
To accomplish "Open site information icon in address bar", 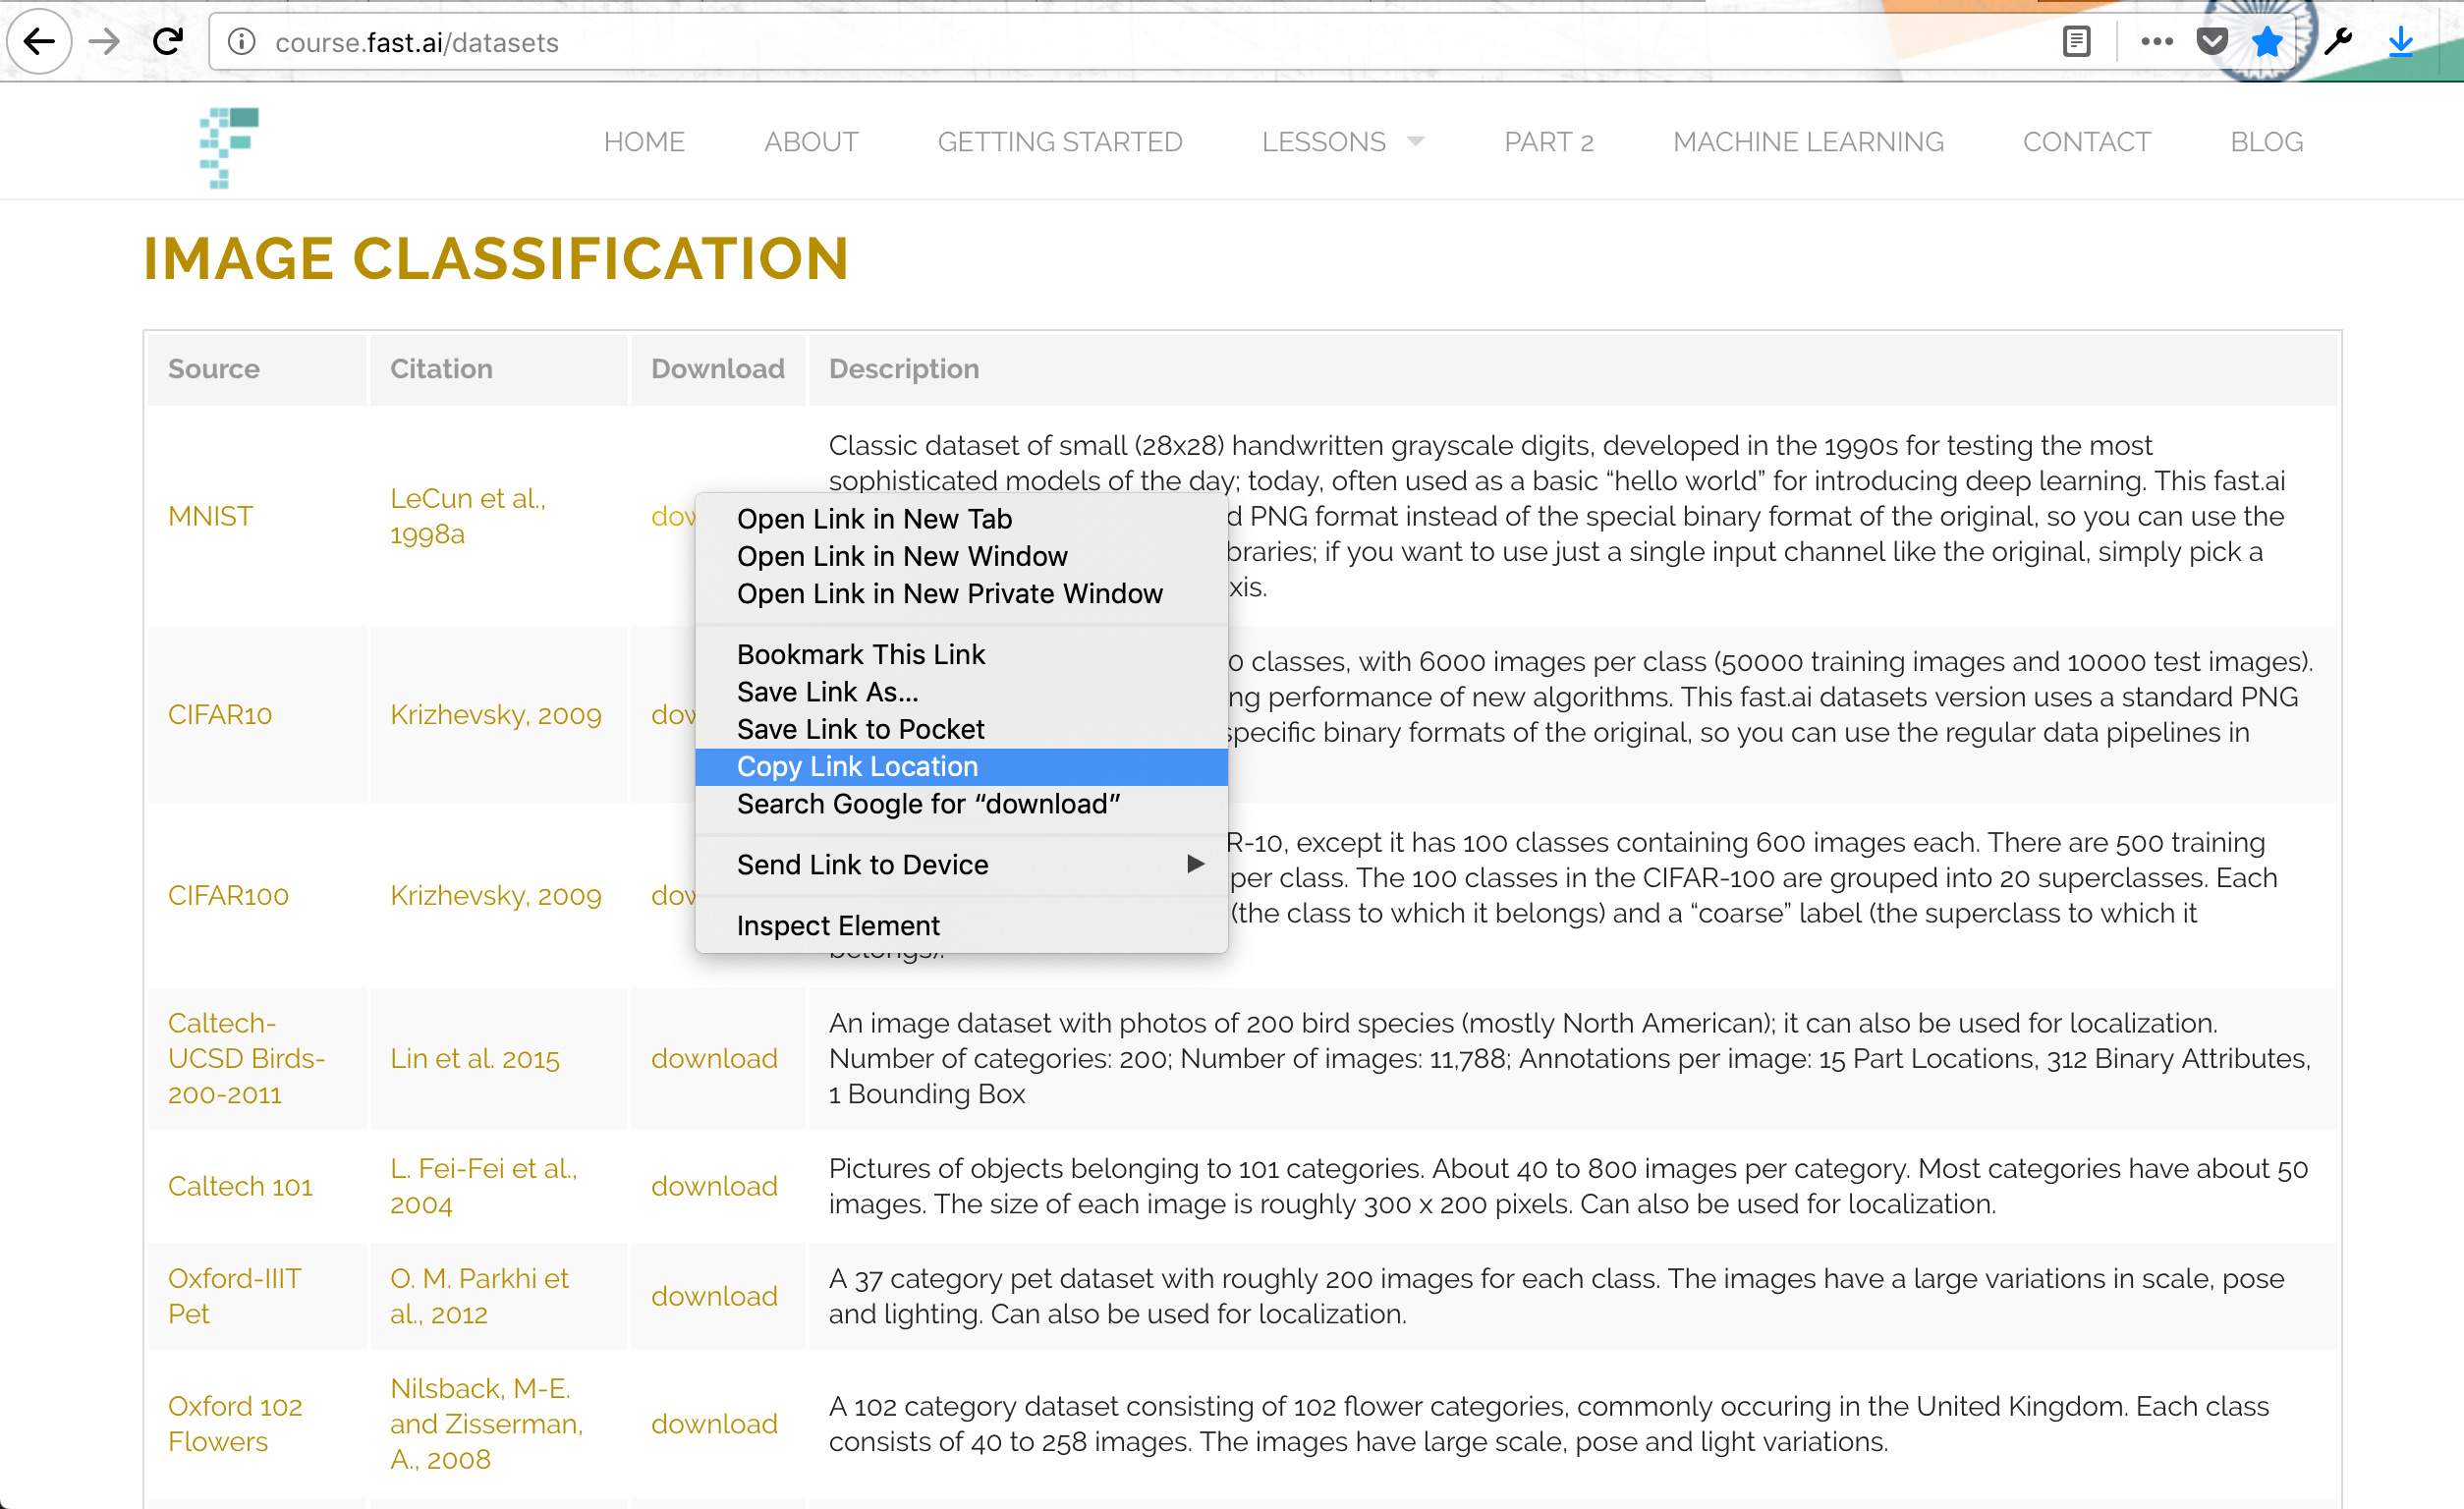I will point(241,42).
